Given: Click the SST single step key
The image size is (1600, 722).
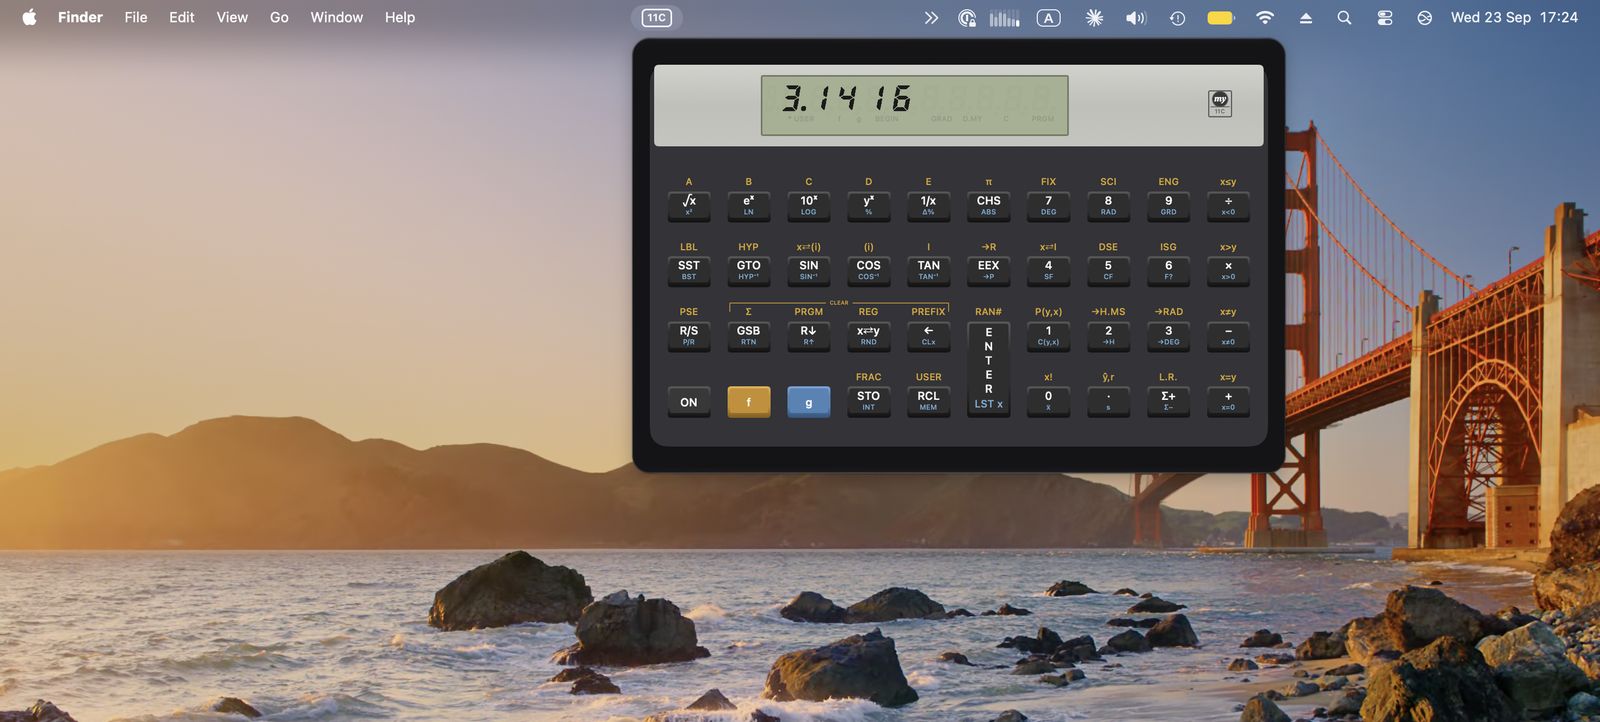Looking at the screenshot, I should click(689, 270).
